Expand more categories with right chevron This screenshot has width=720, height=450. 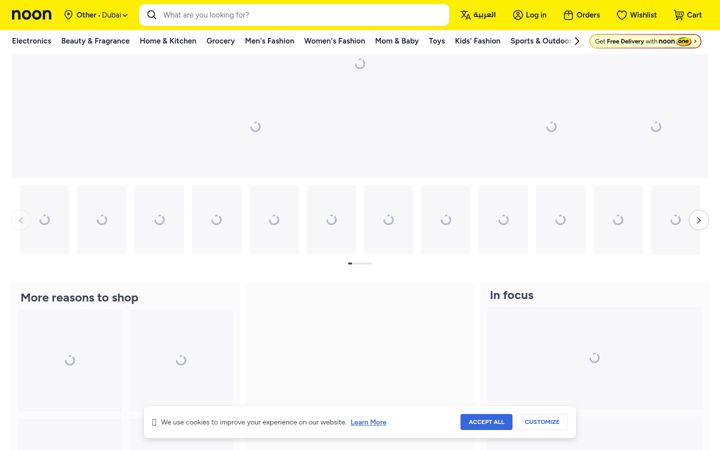click(x=577, y=41)
